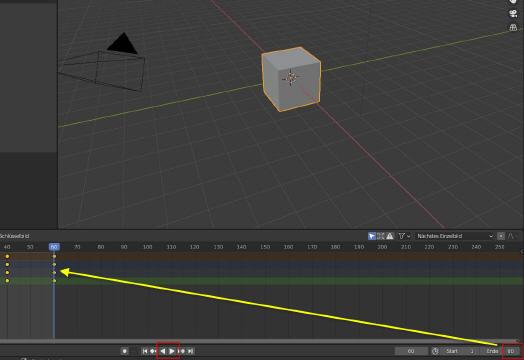Toggle camera view in the viewport
The image size is (524, 360).
513,14
